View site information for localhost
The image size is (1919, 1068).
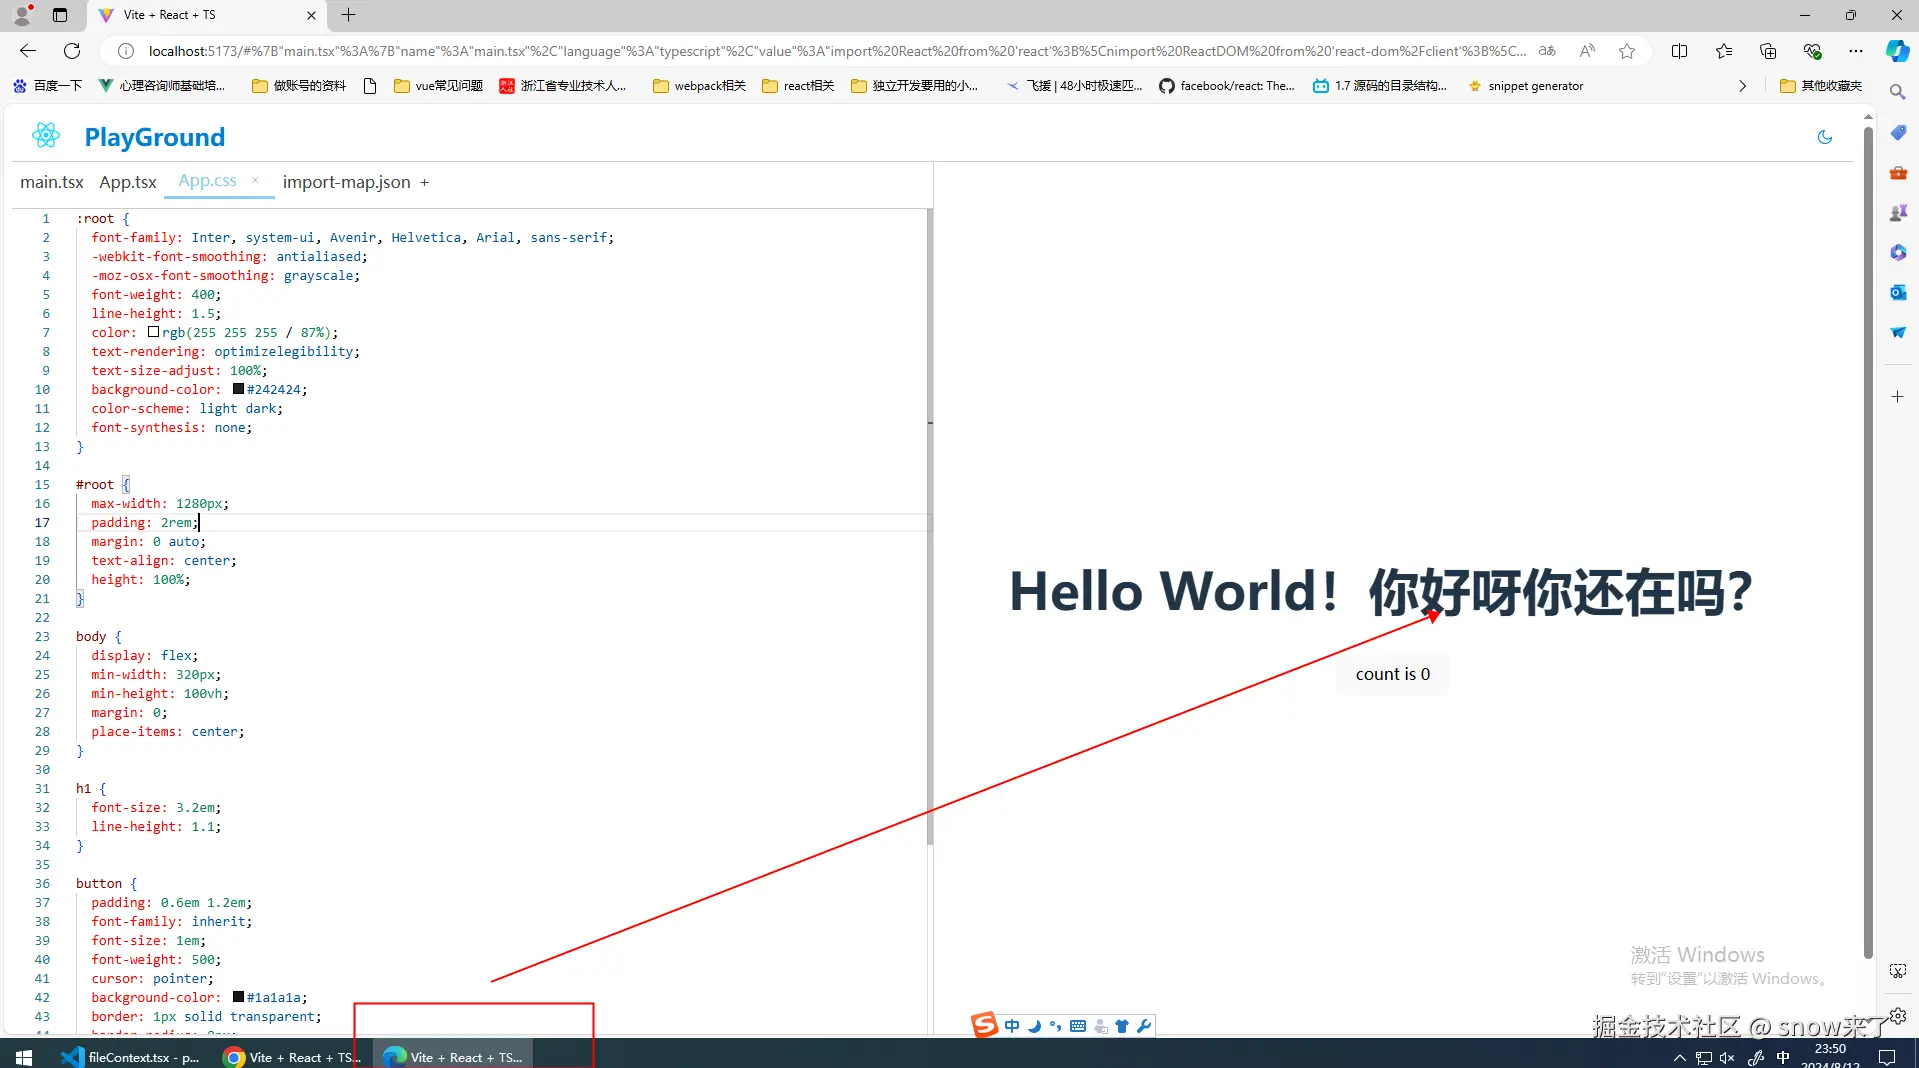(126, 51)
